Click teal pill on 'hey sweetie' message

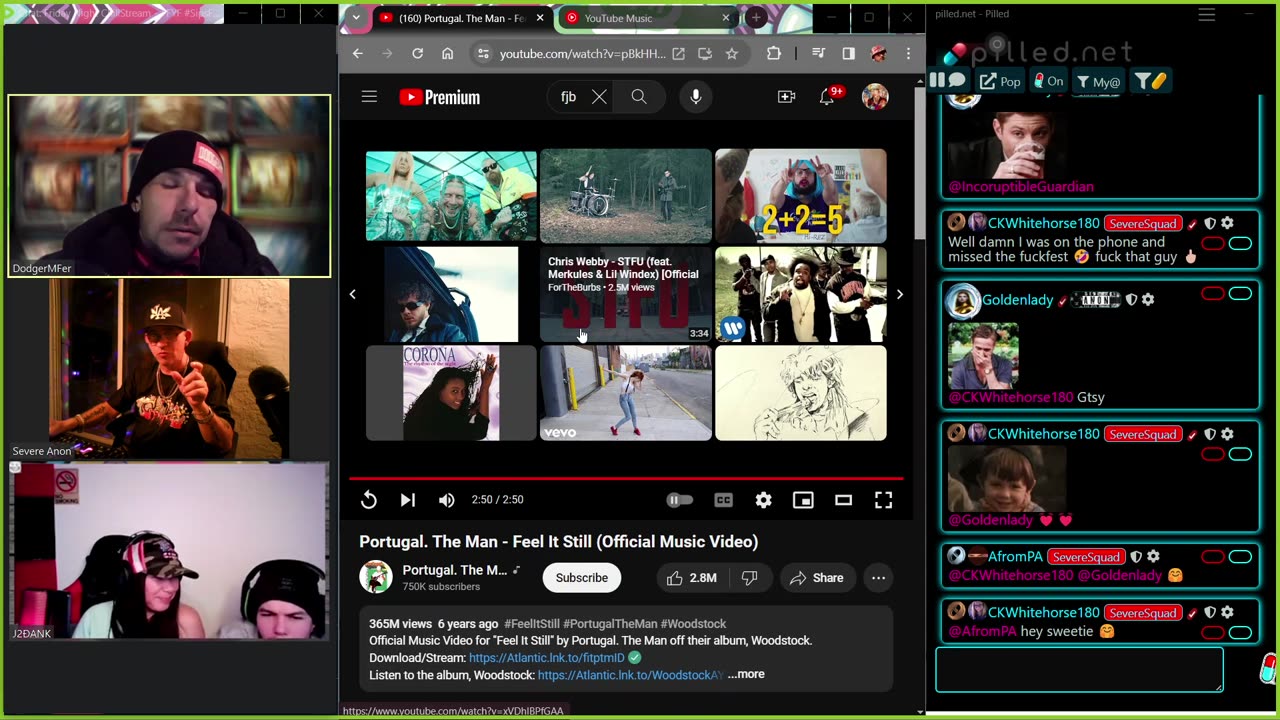tap(1240, 632)
